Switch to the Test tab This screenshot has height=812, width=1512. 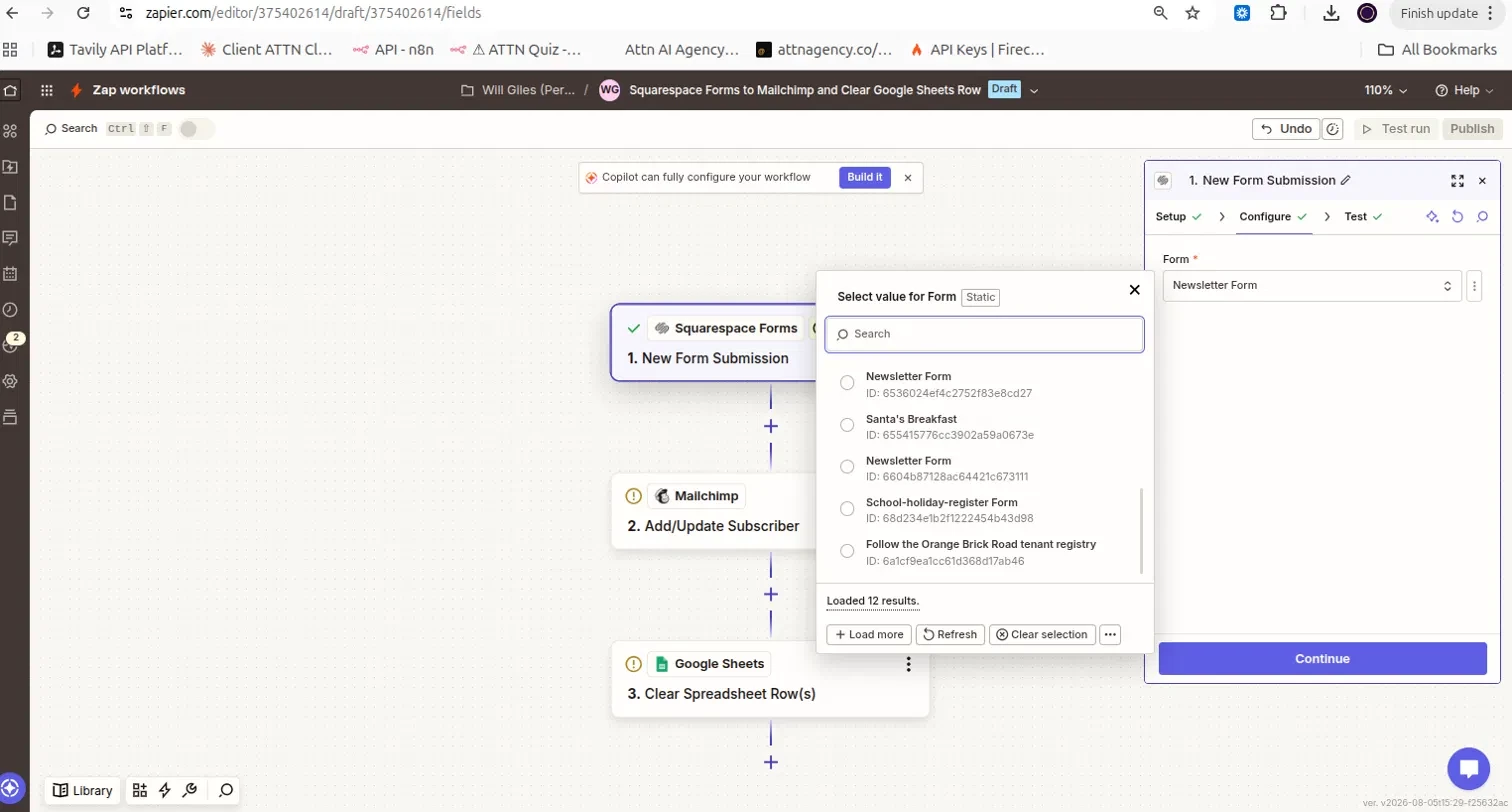tap(1363, 217)
